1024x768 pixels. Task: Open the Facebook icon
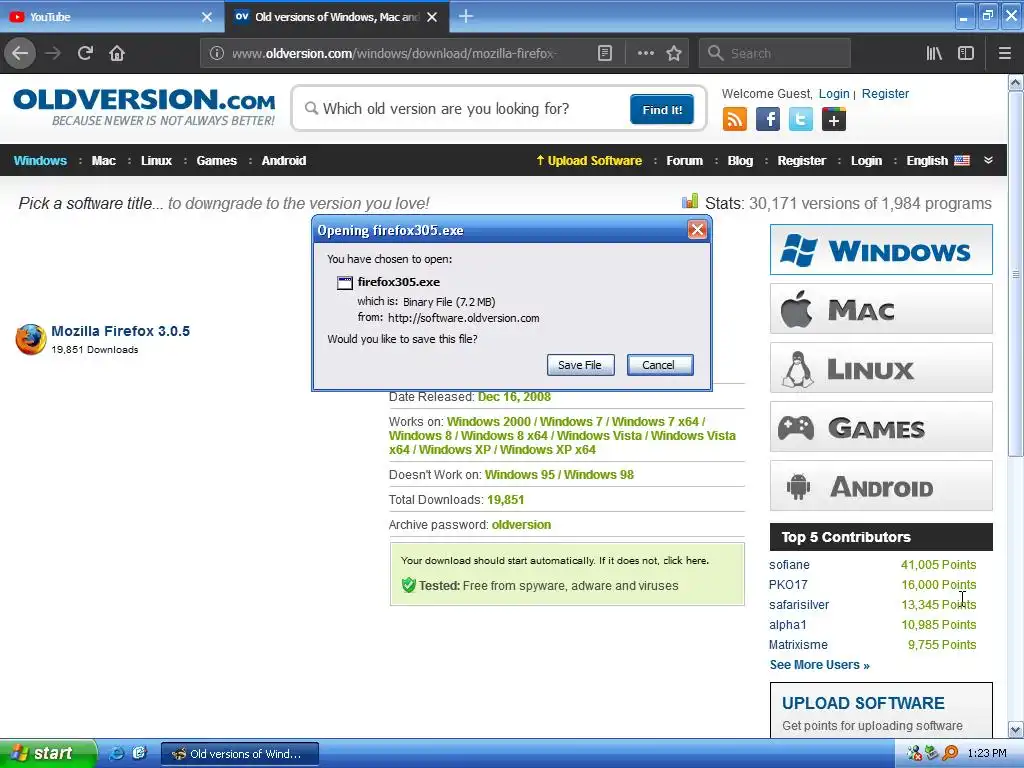(768, 120)
